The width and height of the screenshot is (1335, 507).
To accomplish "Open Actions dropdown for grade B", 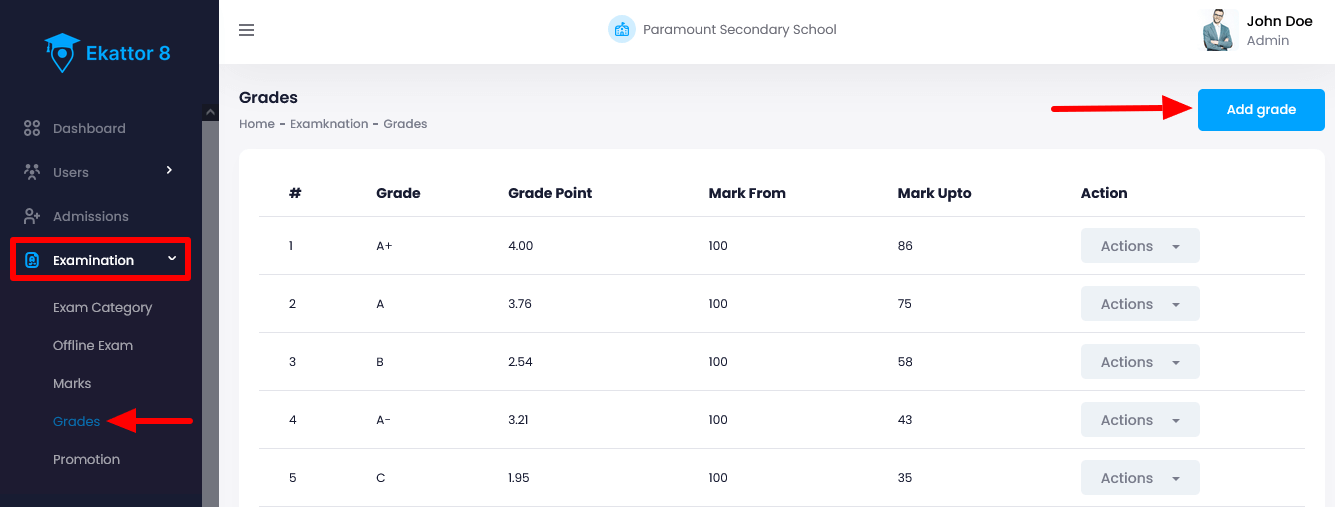I will click(1140, 362).
